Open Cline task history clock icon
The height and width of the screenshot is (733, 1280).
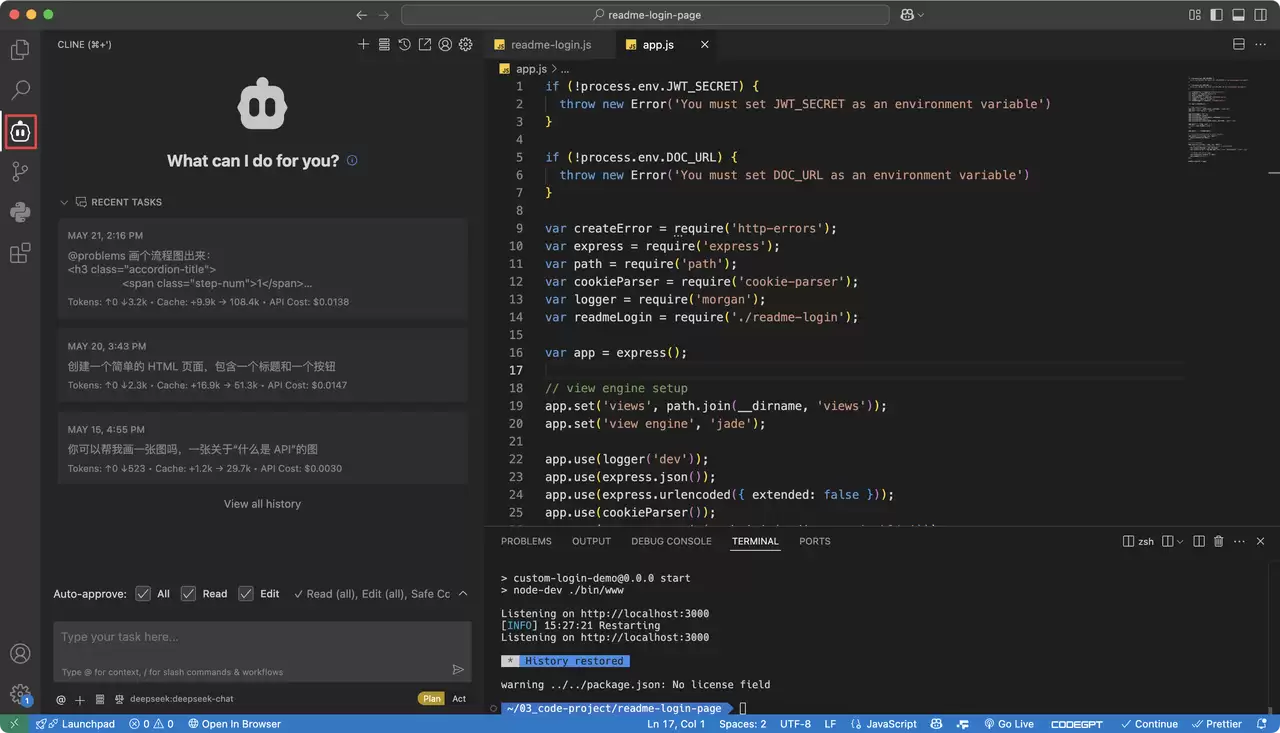click(404, 45)
